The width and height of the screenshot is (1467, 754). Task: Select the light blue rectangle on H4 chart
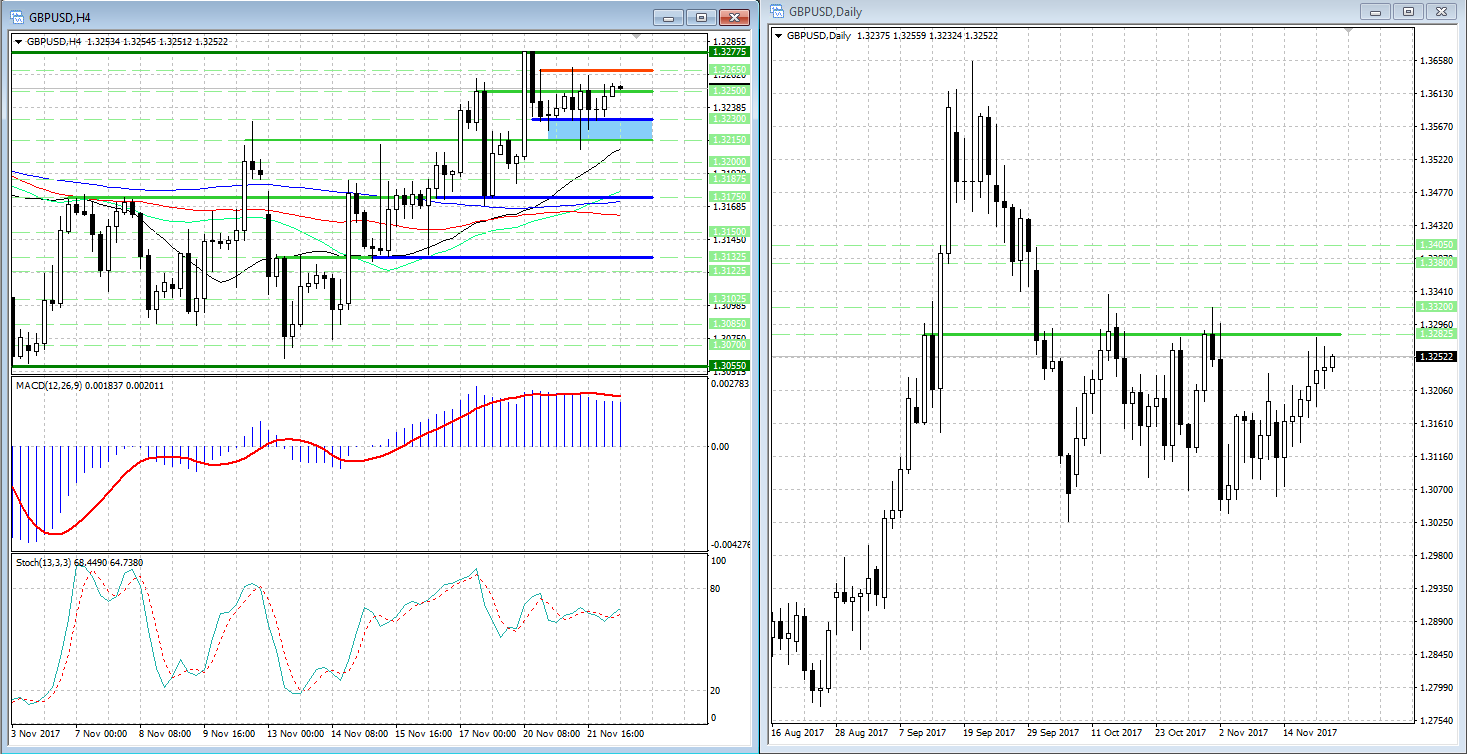coord(600,129)
